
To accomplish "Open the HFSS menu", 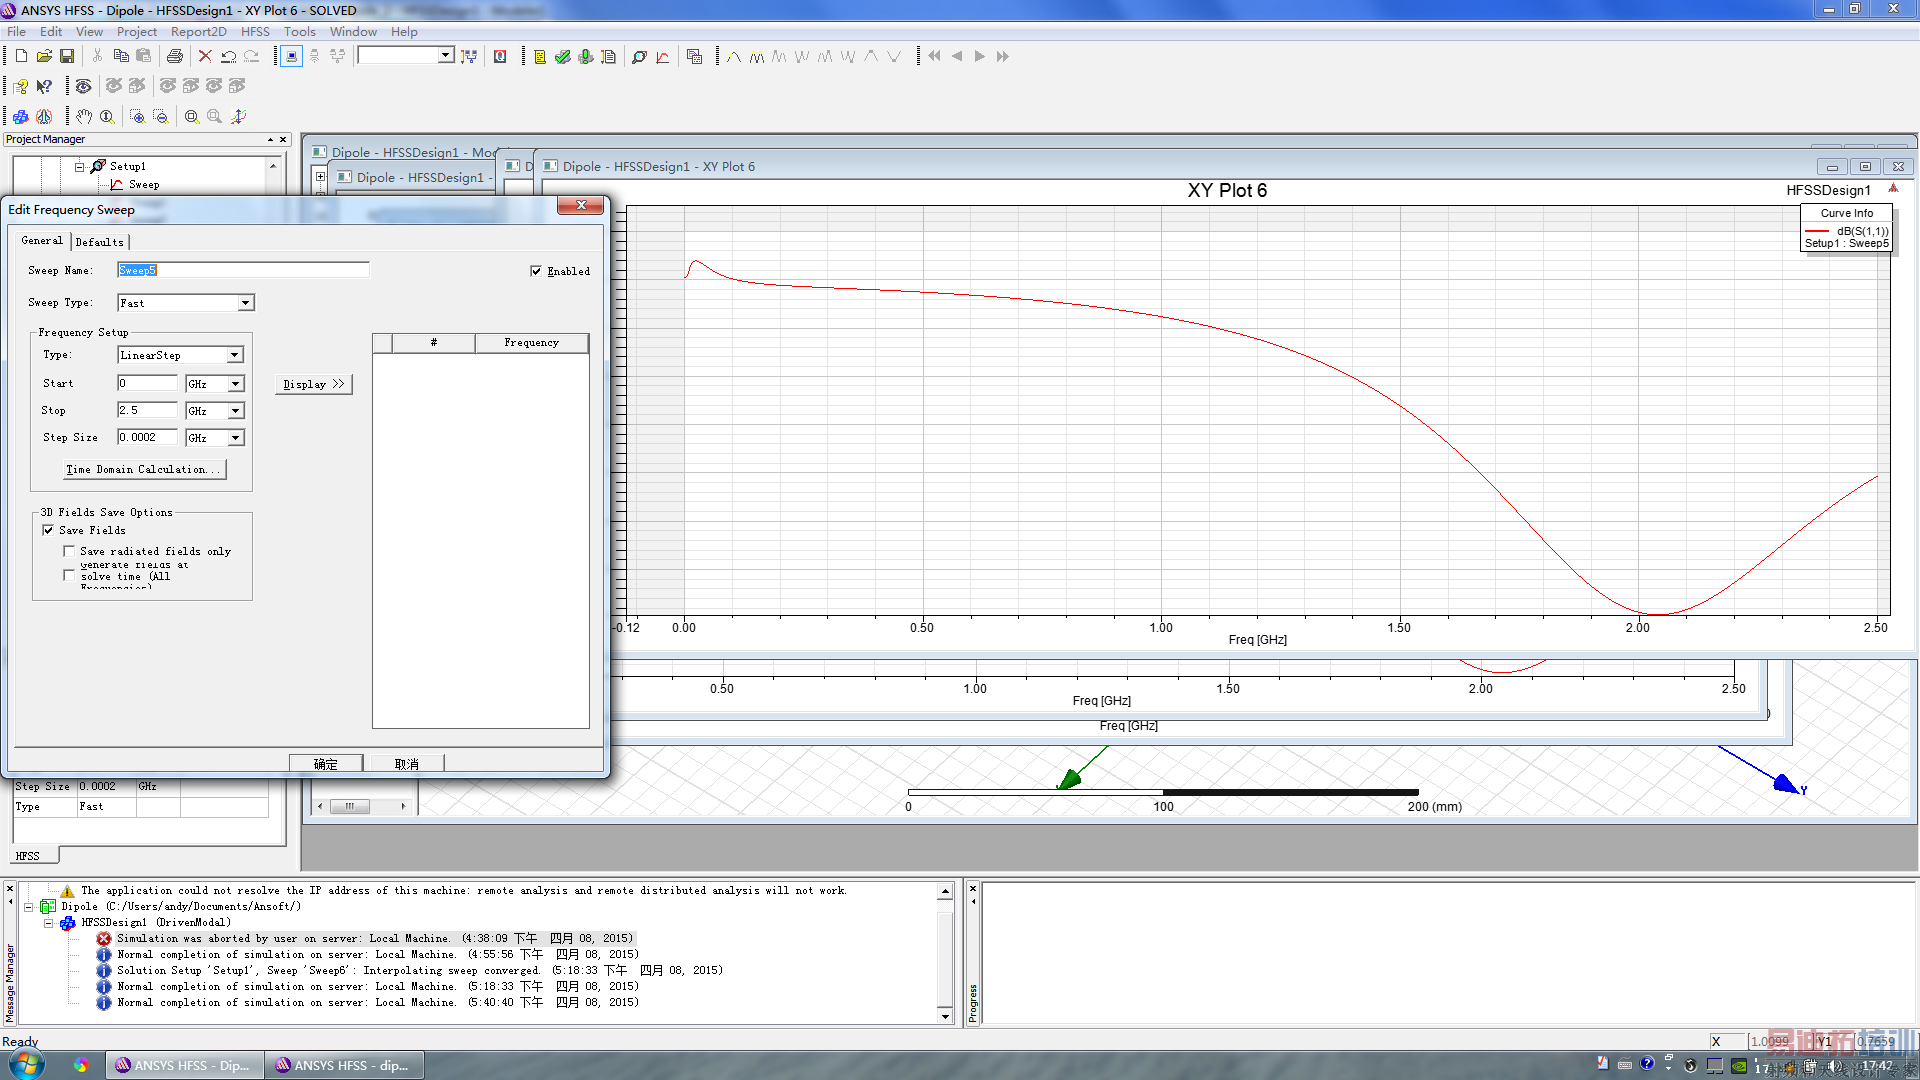I will [x=255, y=32].
